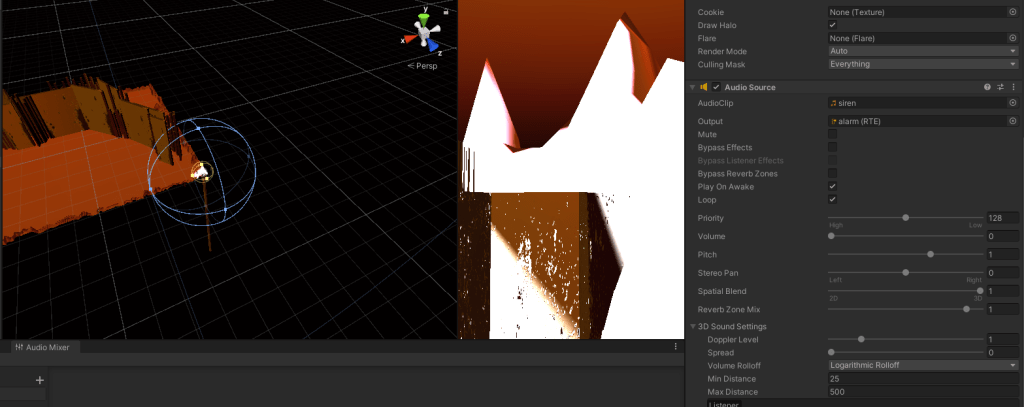Open the Render Mode dropdown

[x=922, y=51]
